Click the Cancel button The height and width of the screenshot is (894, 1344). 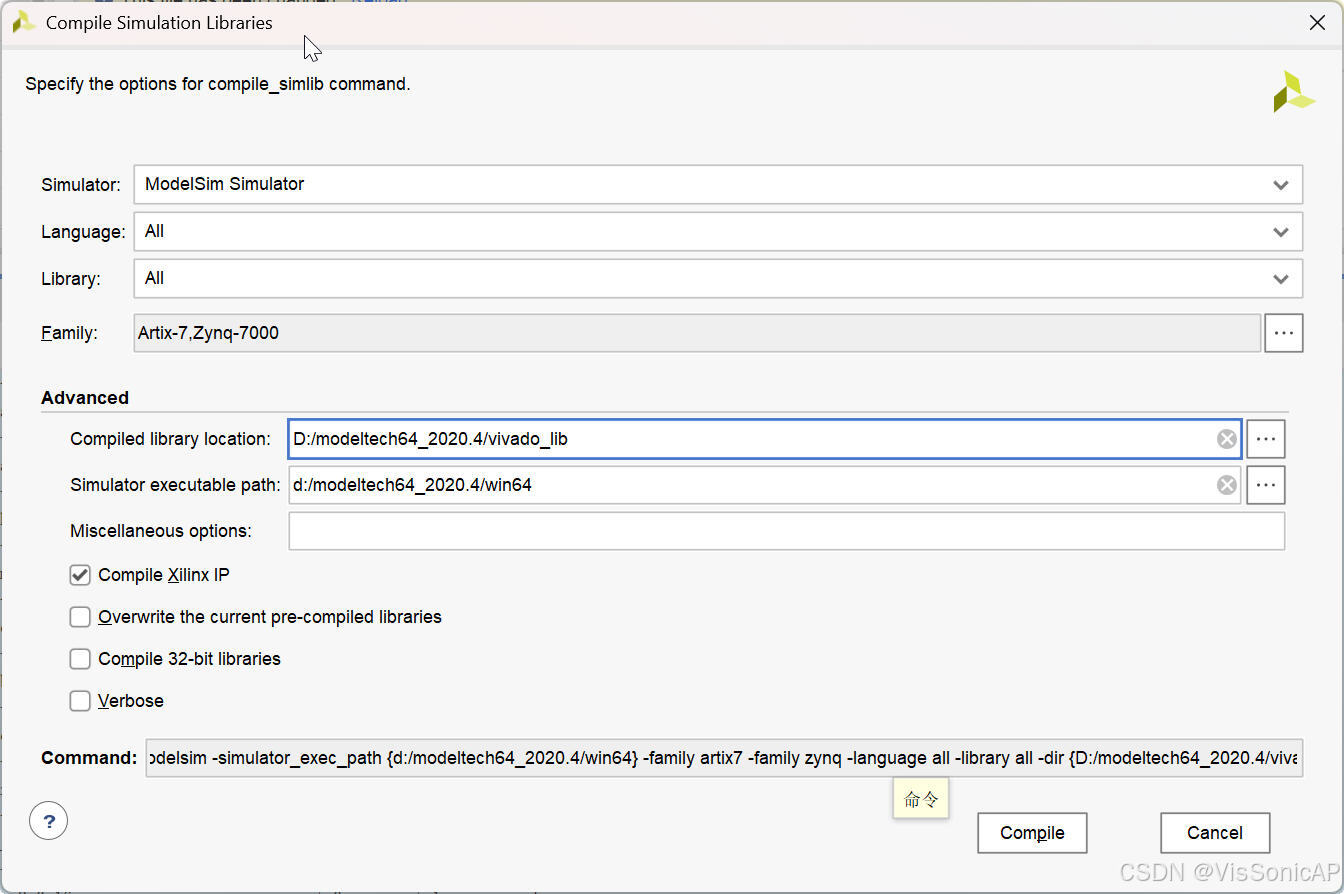pos(1215,833)
